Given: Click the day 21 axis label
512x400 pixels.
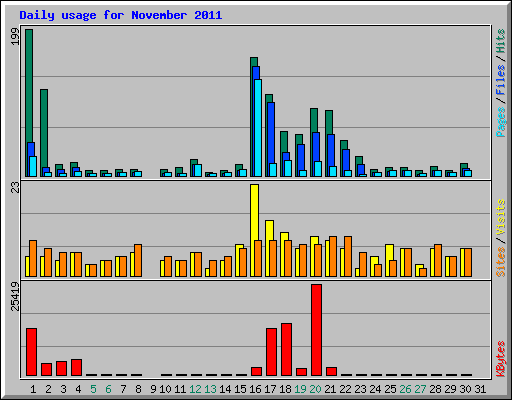Looking at the screenshot, I should tap(330, 389).
